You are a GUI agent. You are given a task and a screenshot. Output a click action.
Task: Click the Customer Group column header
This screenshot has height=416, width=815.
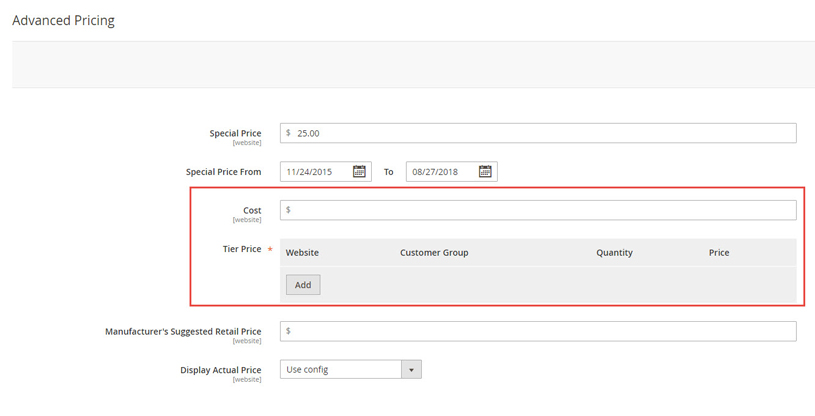click(434, 253)
